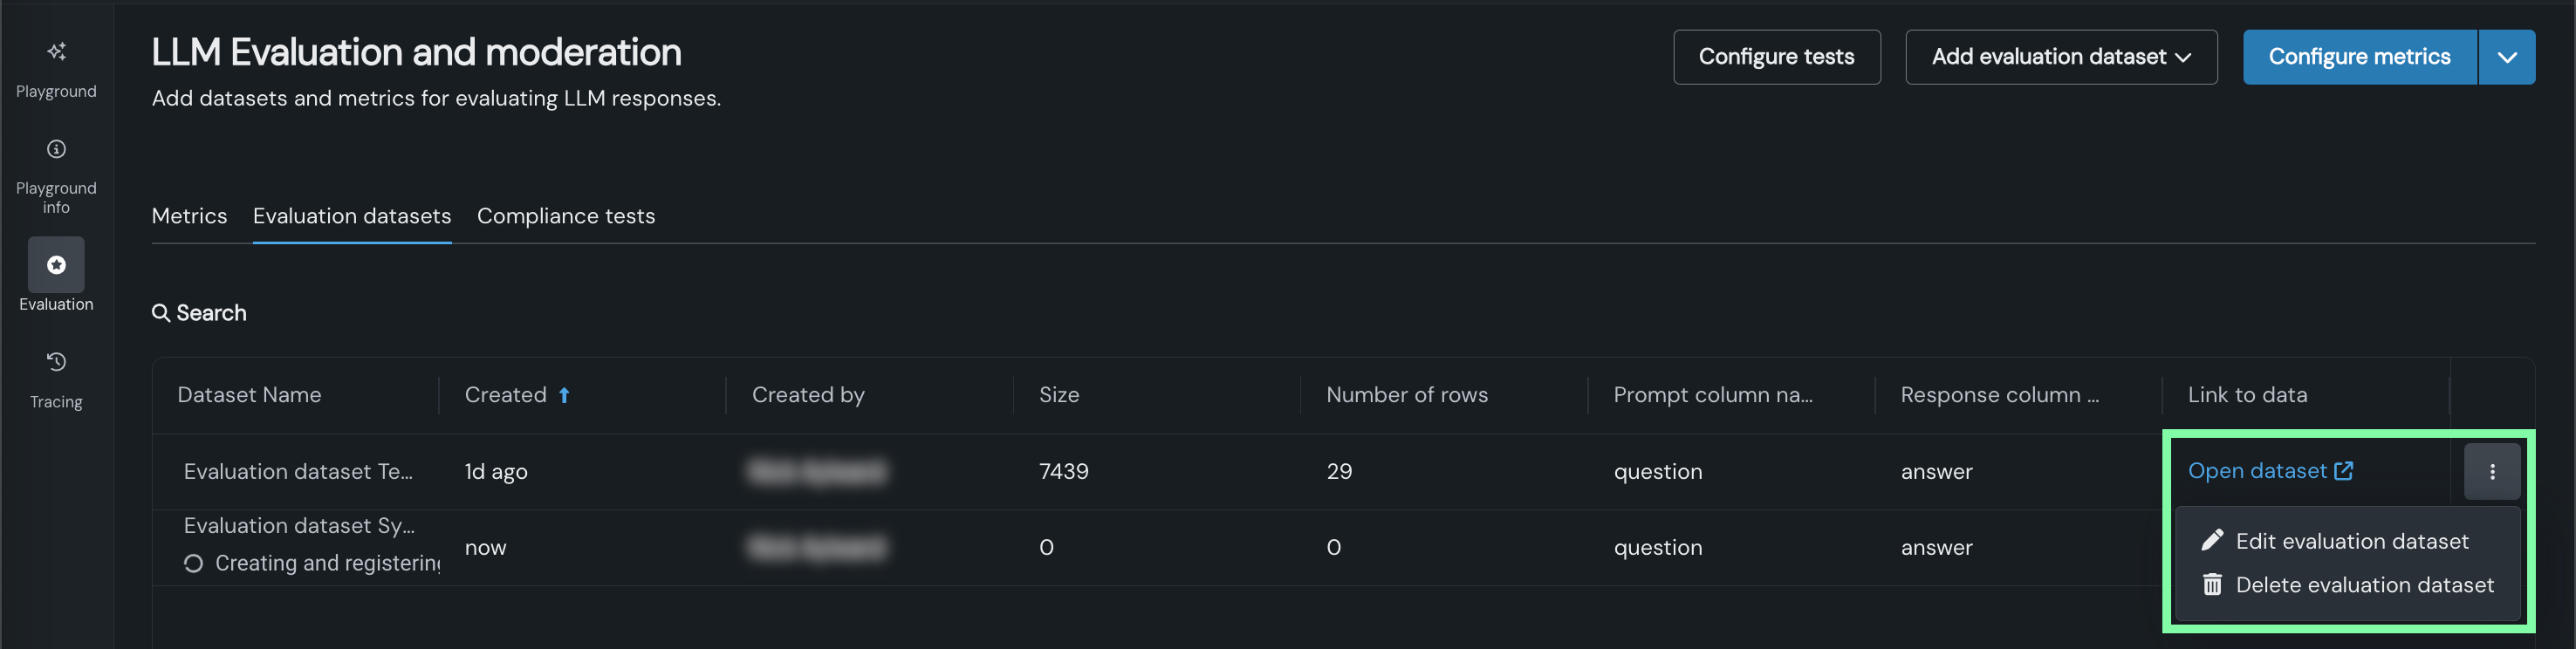
Task: Select the Evaluation datasets tab
Action: click(352, 216)
